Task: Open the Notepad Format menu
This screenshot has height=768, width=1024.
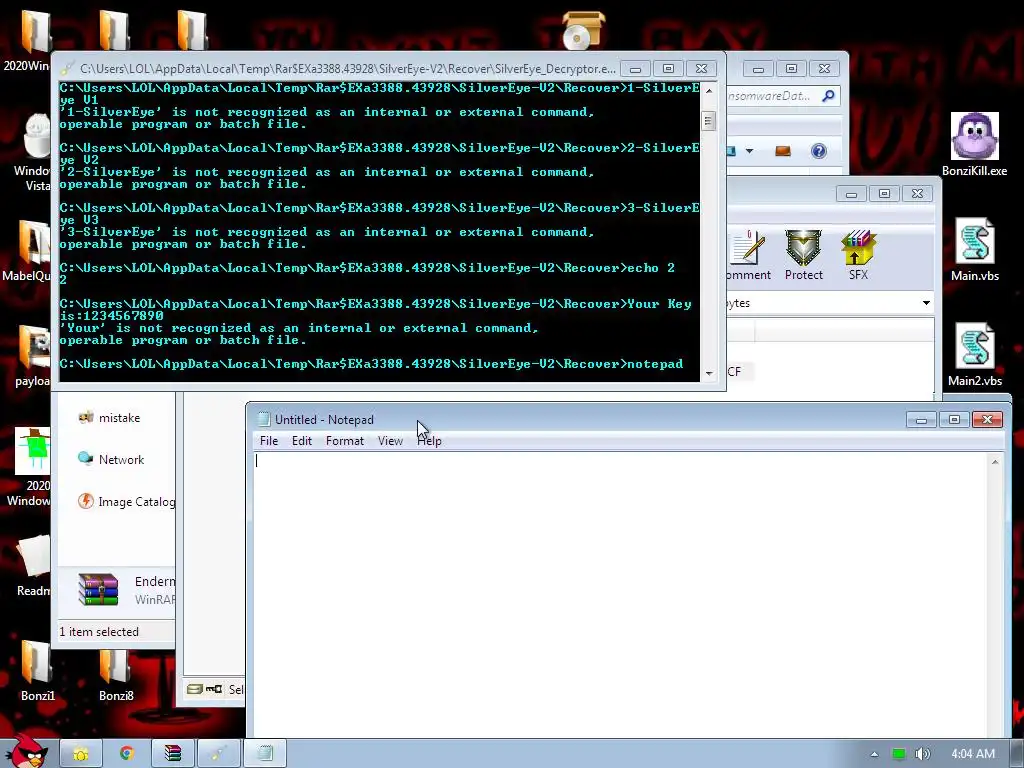Action: (345, 441)
